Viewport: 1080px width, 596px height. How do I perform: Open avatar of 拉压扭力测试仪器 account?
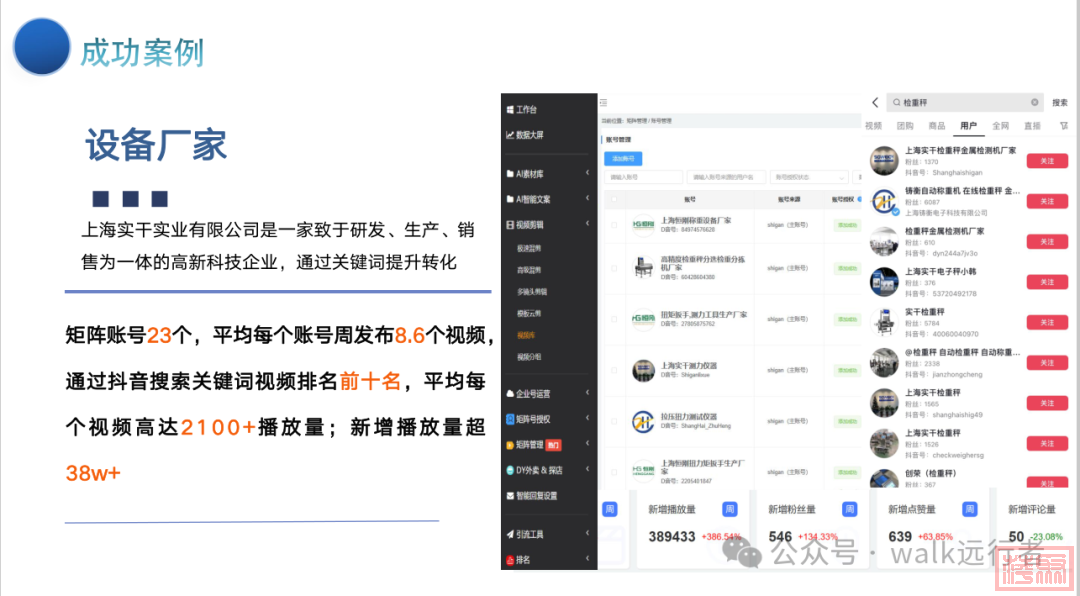(x=643, y=421)
